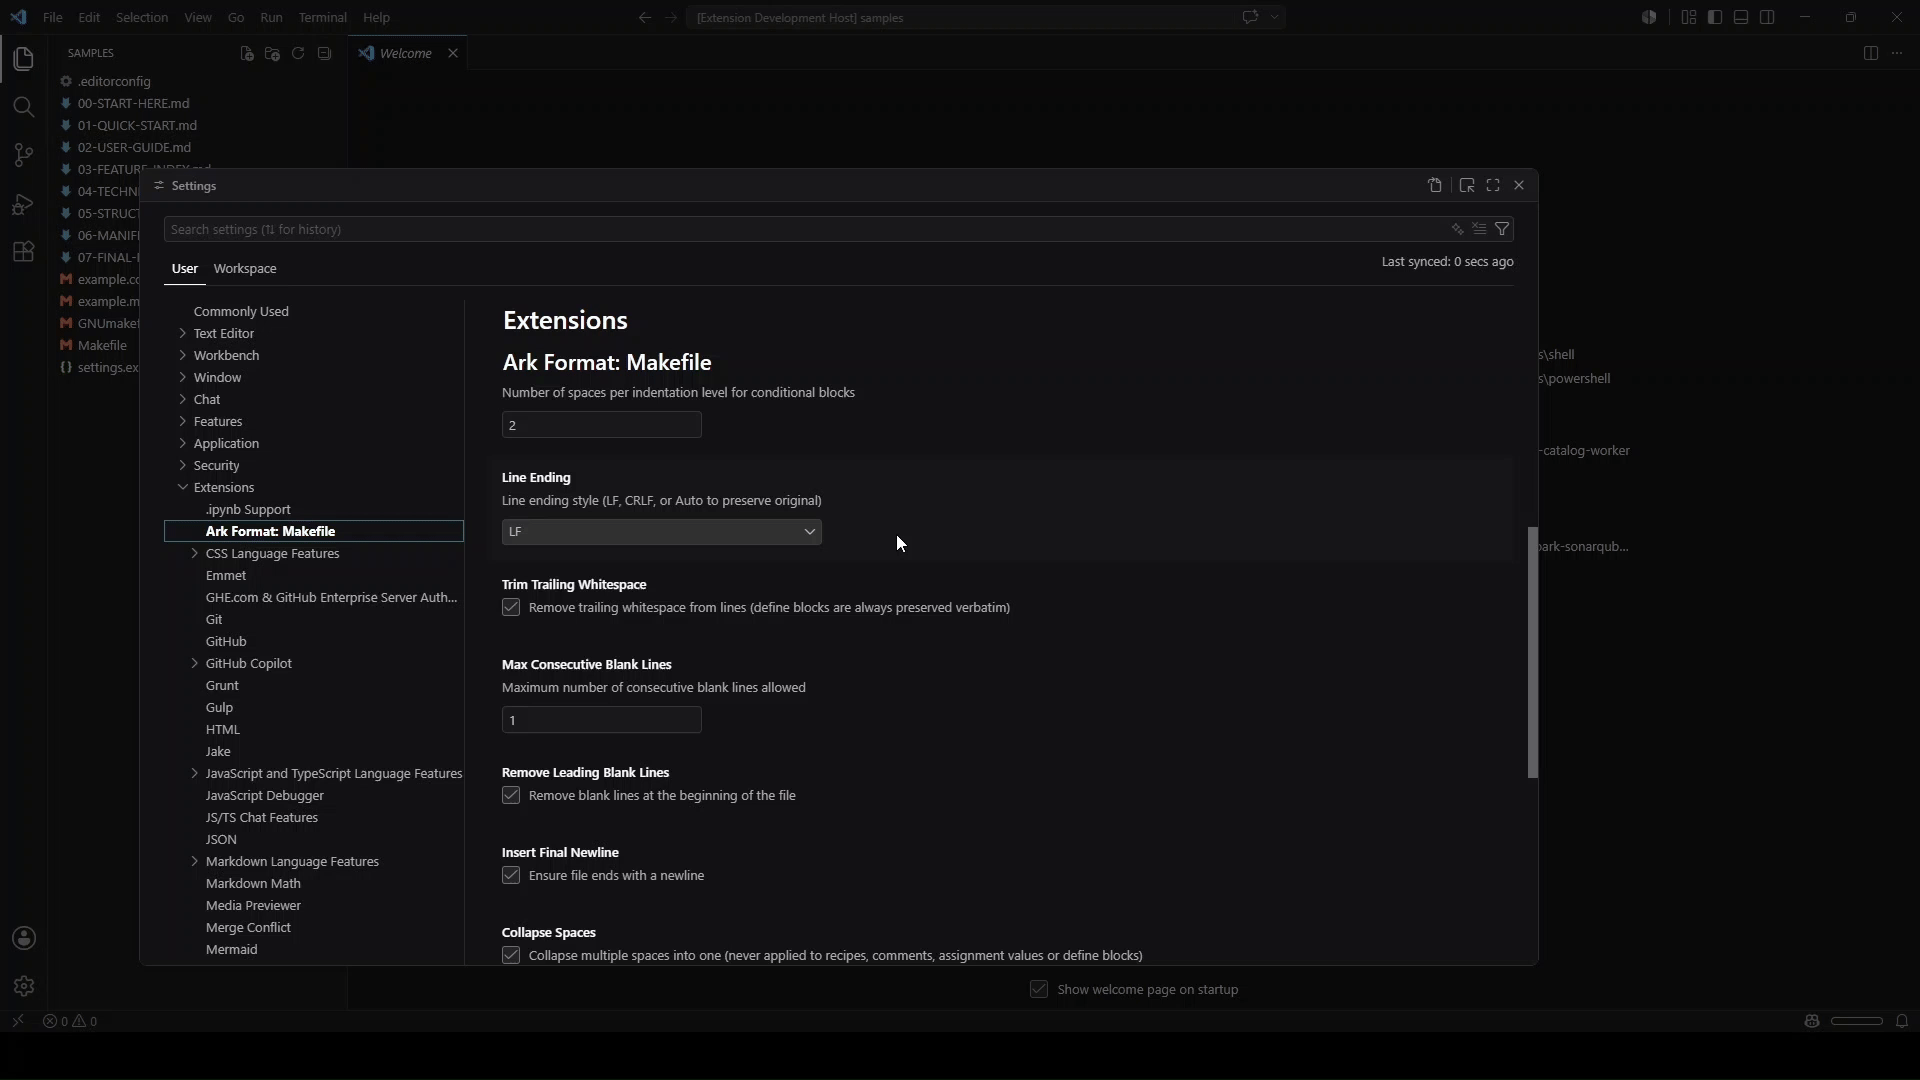Customize layout icon in title bar
The image size is (1920, 1080).
point(1689,17)
